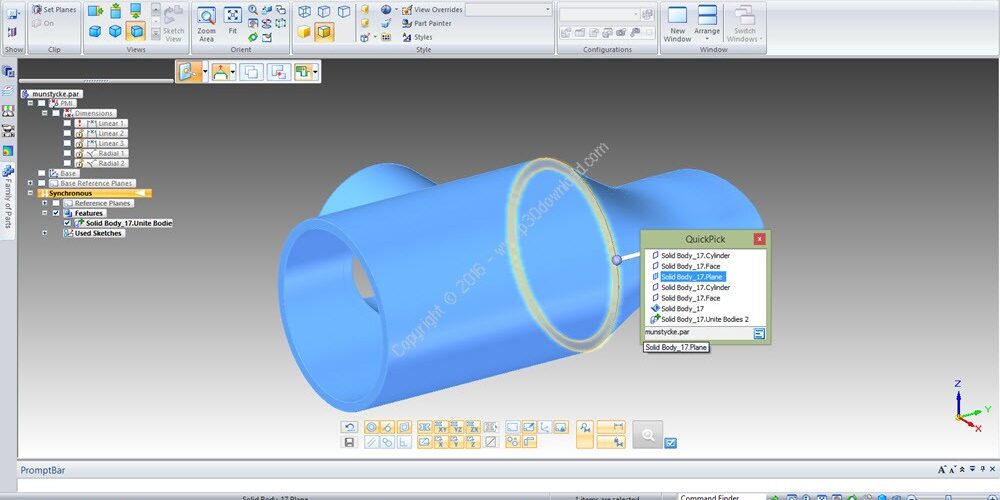1000x500 pixels.
Task: Expand the Used Sketches tree node
Action: (45, 233)
